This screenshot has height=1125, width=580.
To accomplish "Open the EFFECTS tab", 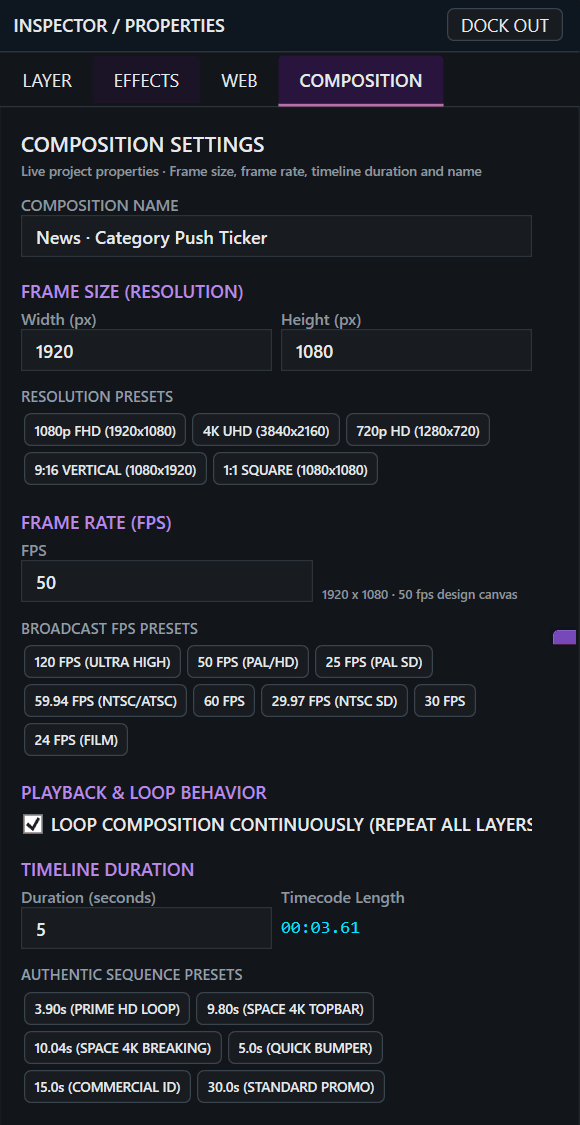I will (146, 80).
